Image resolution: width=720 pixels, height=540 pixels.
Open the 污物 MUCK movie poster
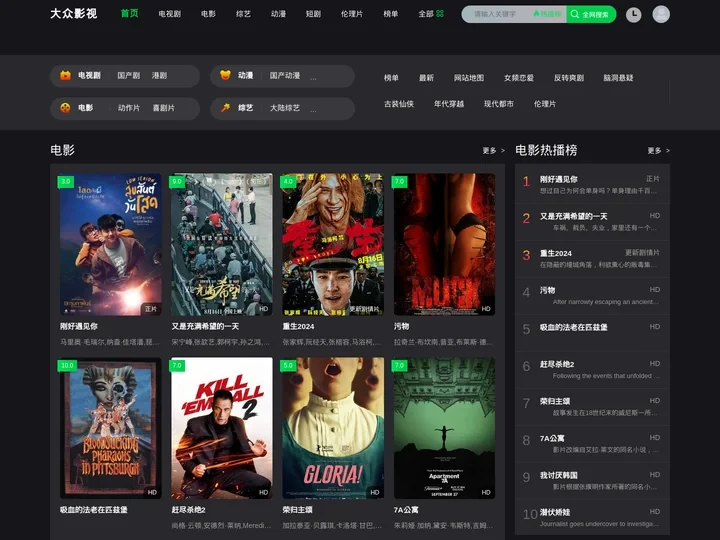click(x=444, y=244)
